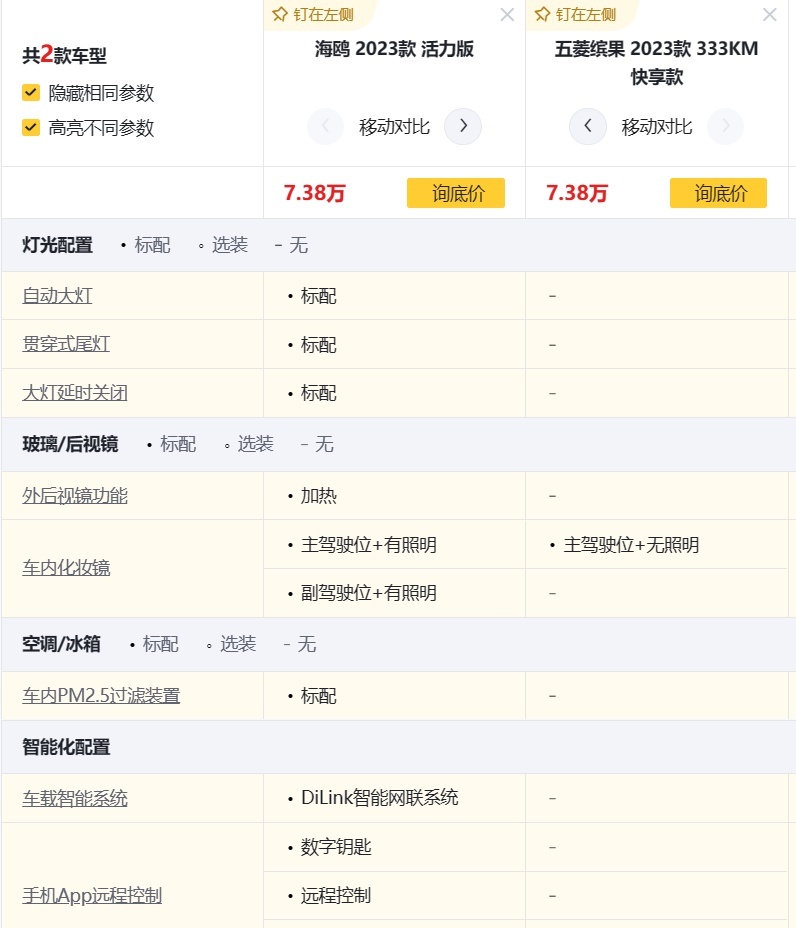Open 五菱缤果 2023款 333KM 快享款 title
Viewport: 796px width, 928px height.
click(656, 62)
